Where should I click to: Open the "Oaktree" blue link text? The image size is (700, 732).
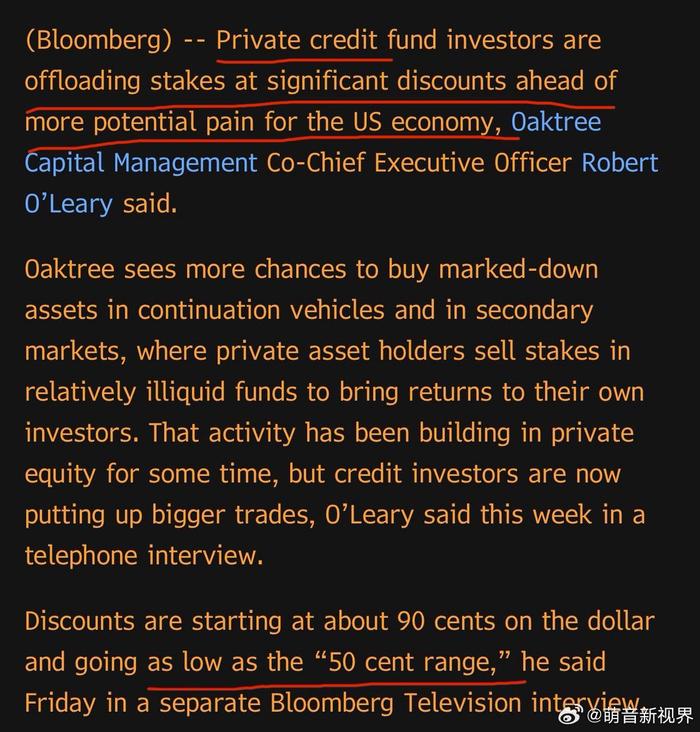tap(556, 122)
